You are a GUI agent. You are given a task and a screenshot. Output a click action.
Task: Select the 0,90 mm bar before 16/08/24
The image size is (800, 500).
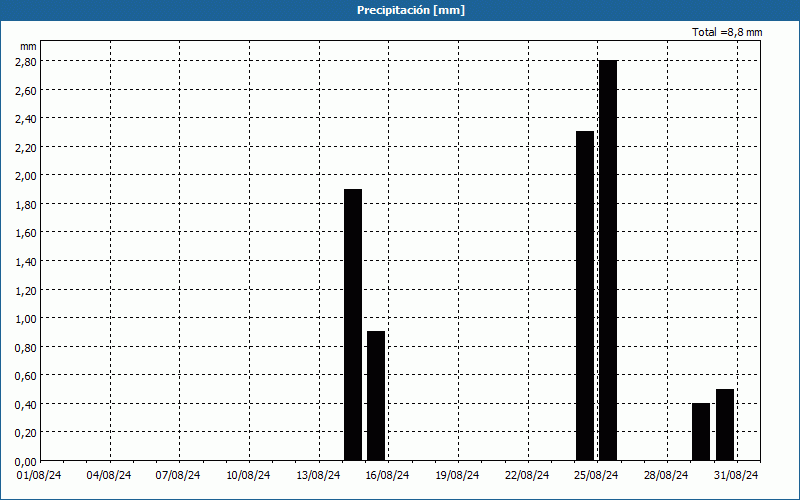(x=376, y=396)
